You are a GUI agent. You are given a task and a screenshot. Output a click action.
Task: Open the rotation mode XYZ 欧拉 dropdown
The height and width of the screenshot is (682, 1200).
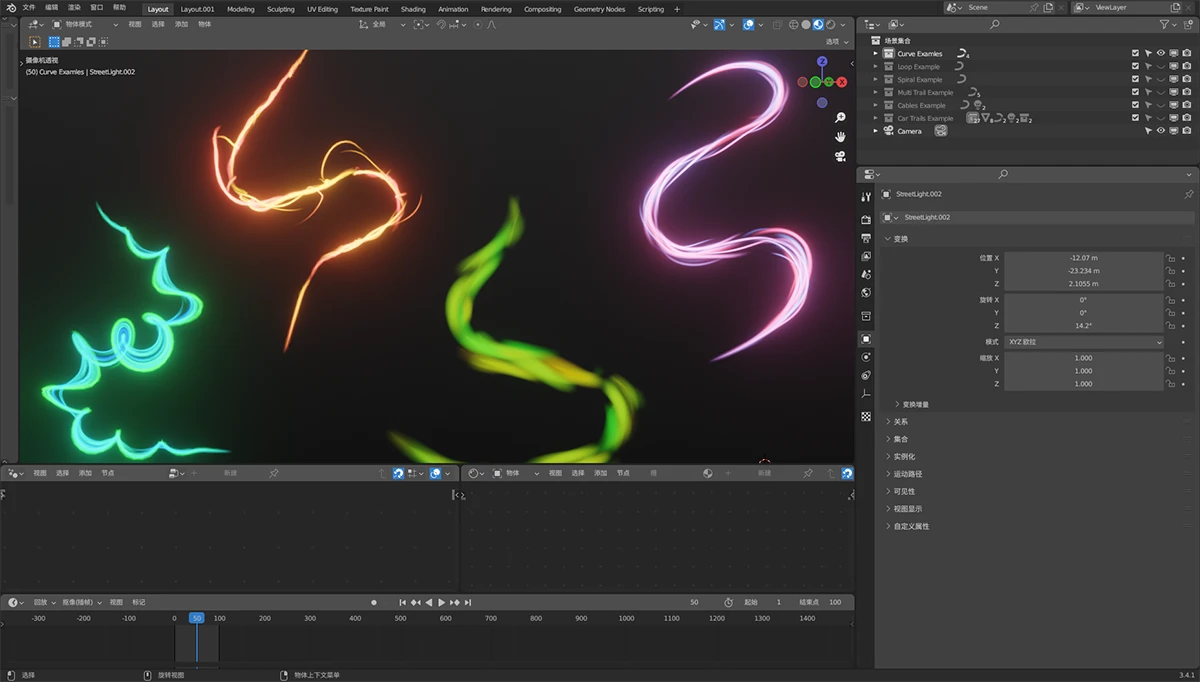click(1084, 342)
